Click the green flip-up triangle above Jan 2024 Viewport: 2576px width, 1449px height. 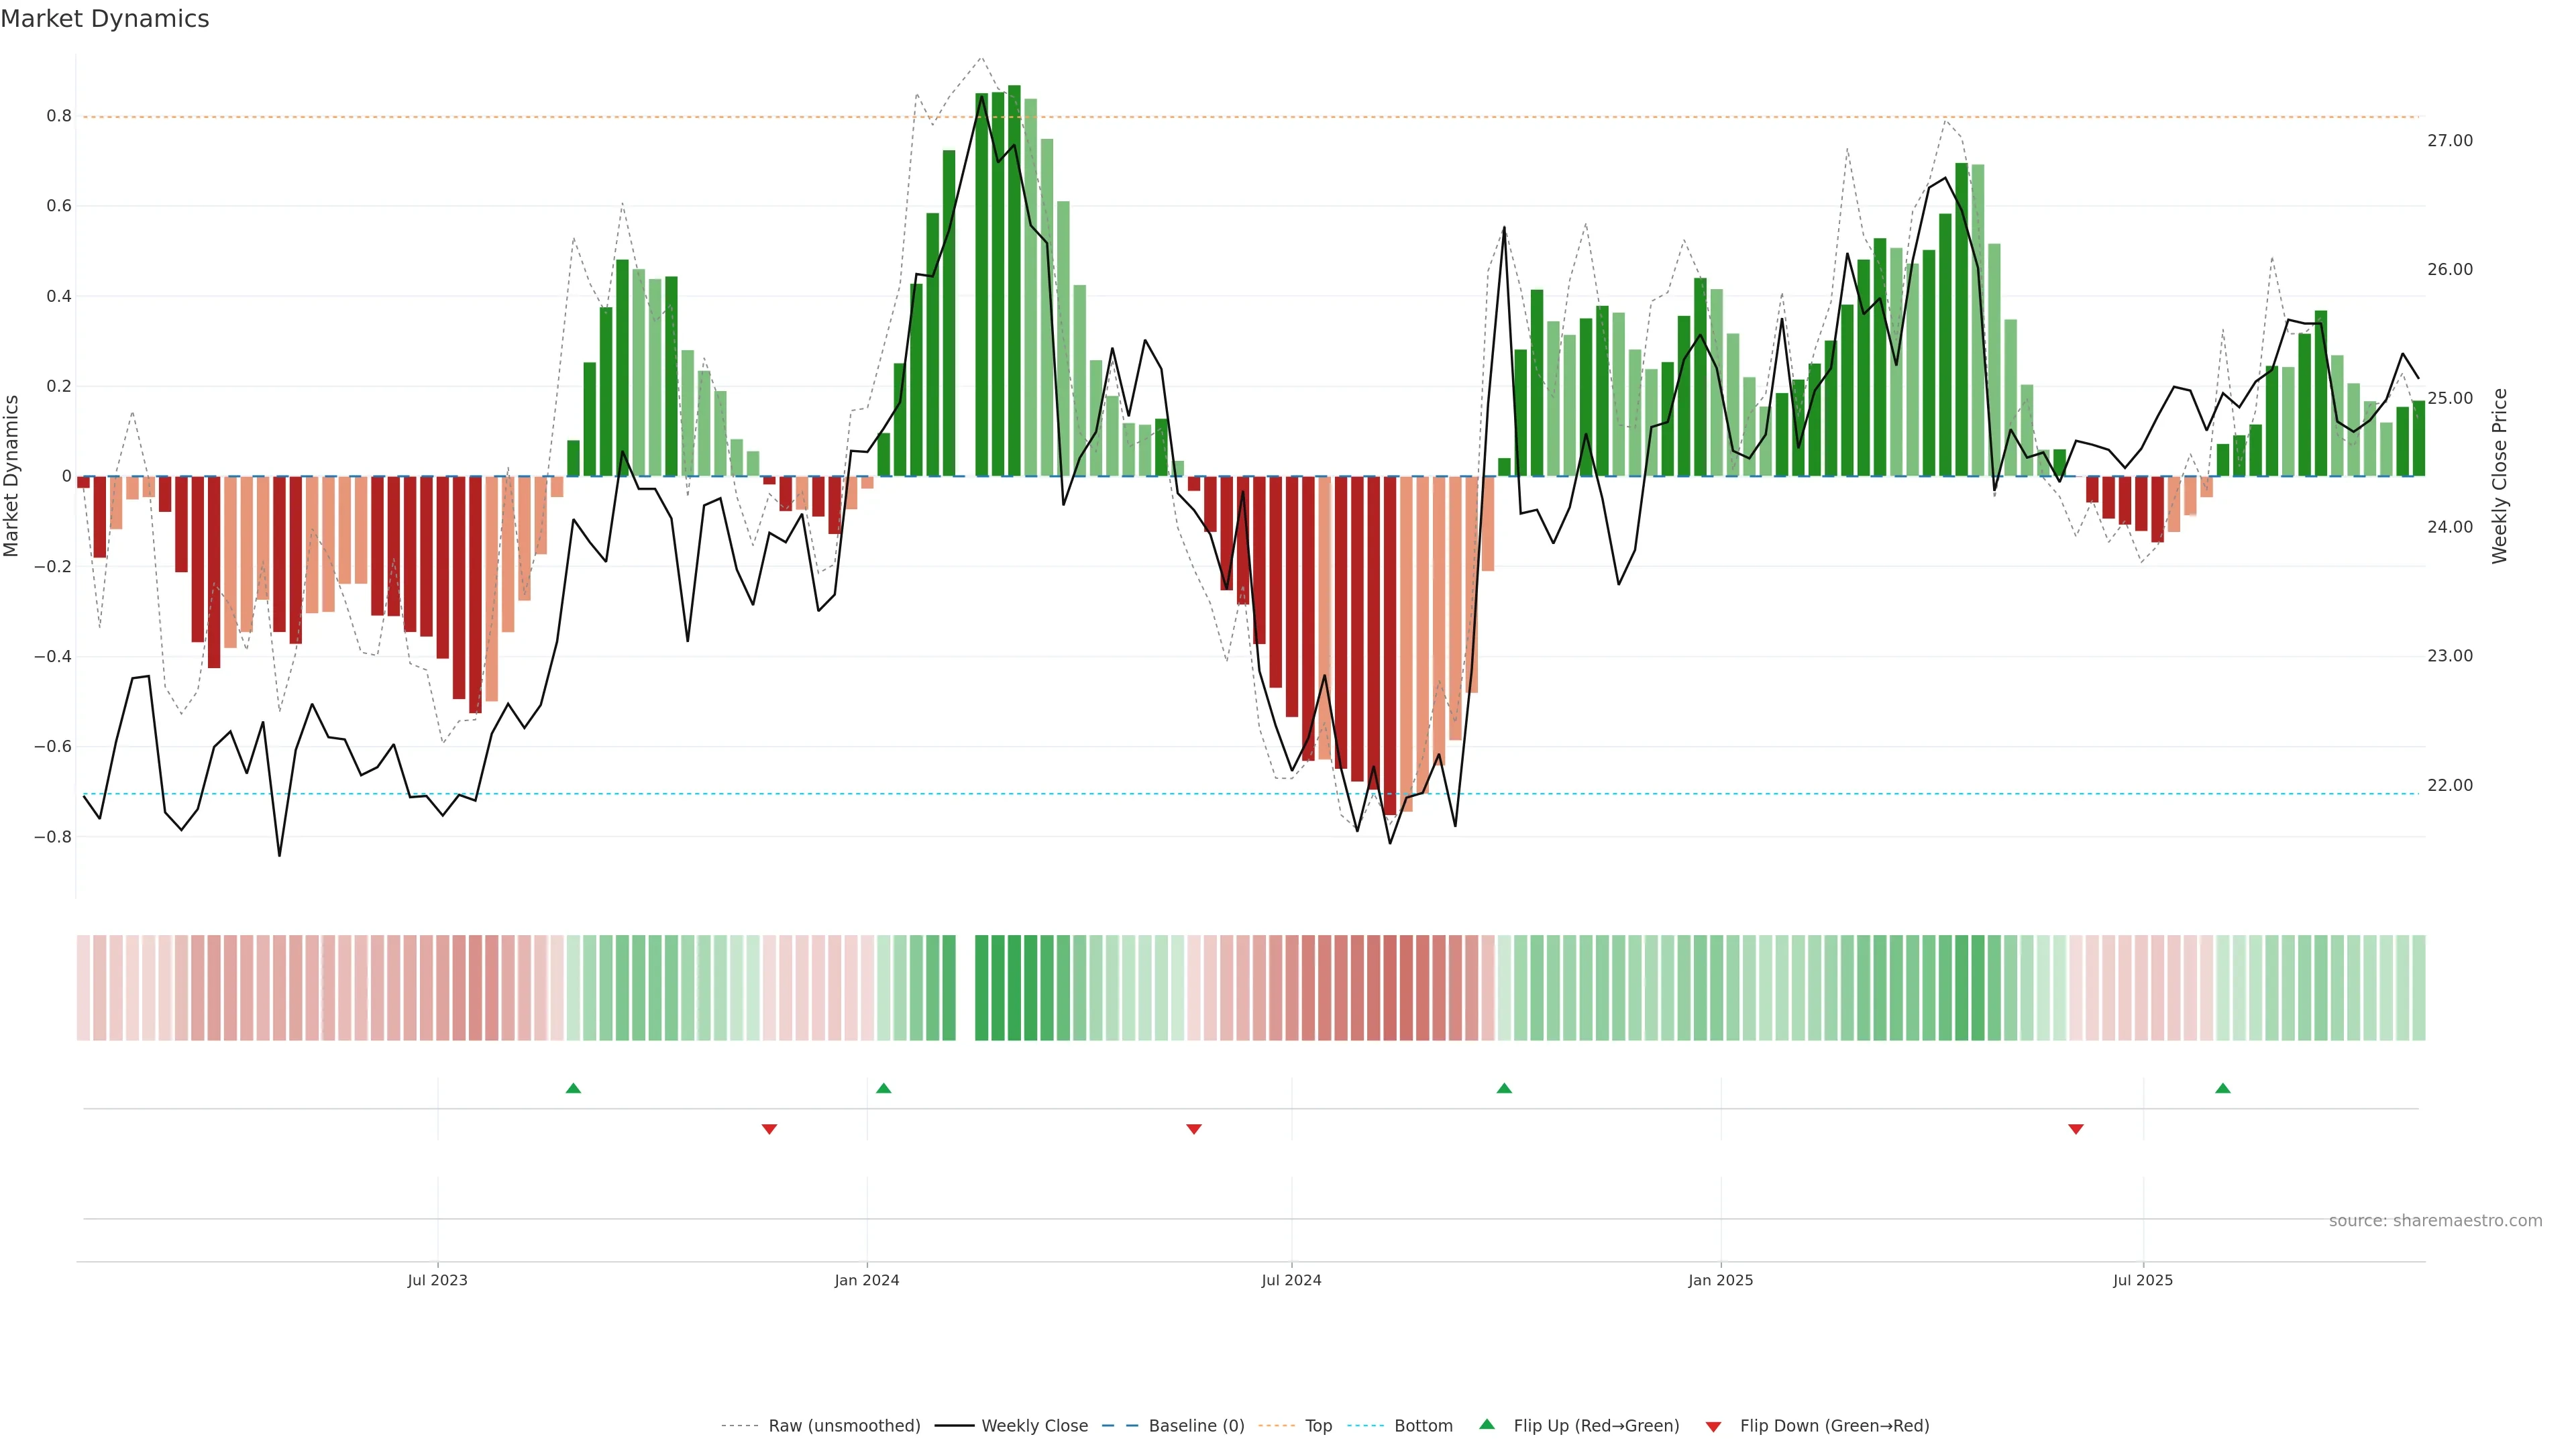click(x=883, y=1088)
